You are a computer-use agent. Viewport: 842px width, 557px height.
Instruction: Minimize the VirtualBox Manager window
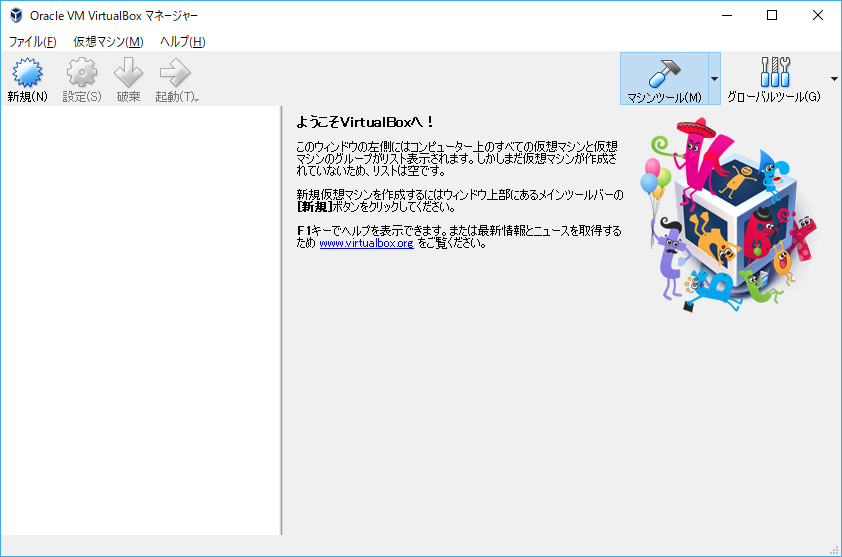pyautogui.click(x=725, y=15)
